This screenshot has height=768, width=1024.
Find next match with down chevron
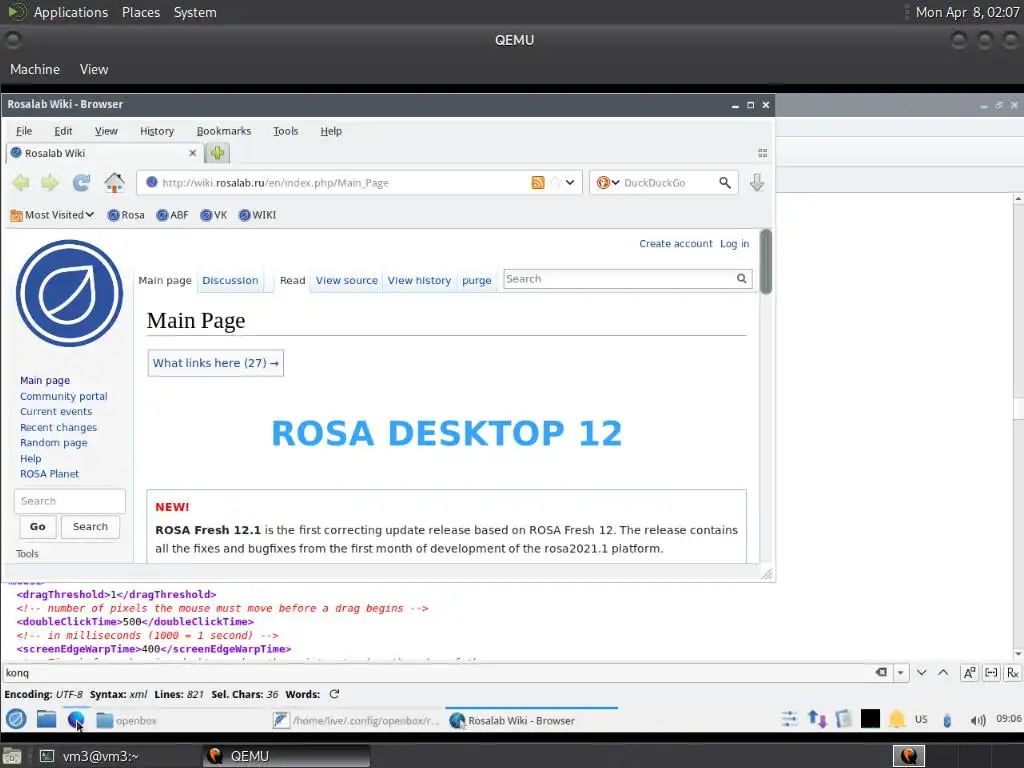[x=921, y=673]
